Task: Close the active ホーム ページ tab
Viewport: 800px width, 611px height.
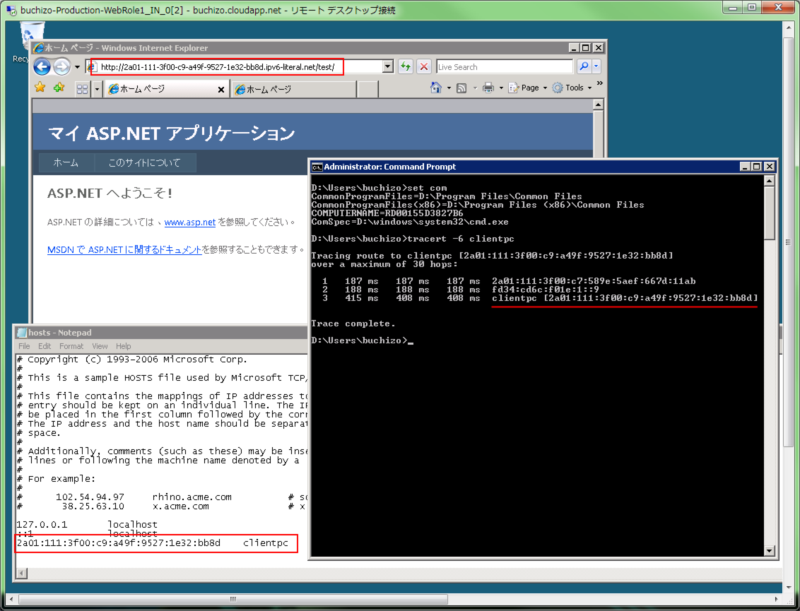Action: click(221, 90)
